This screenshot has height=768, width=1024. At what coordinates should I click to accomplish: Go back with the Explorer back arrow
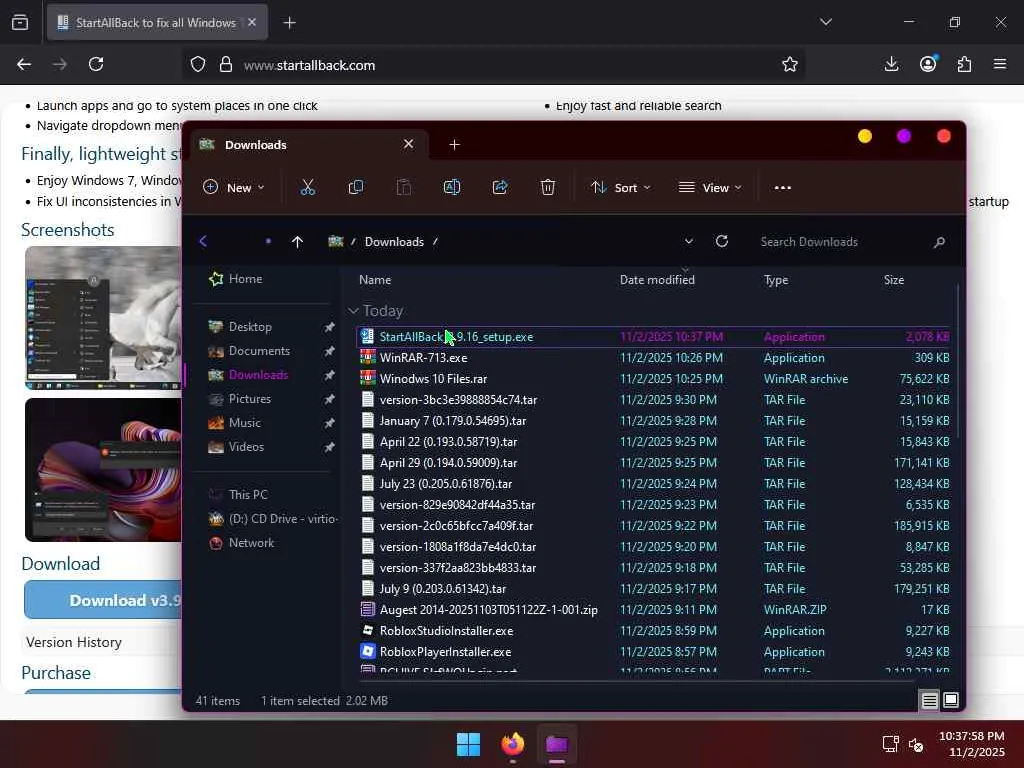[203, 242]
